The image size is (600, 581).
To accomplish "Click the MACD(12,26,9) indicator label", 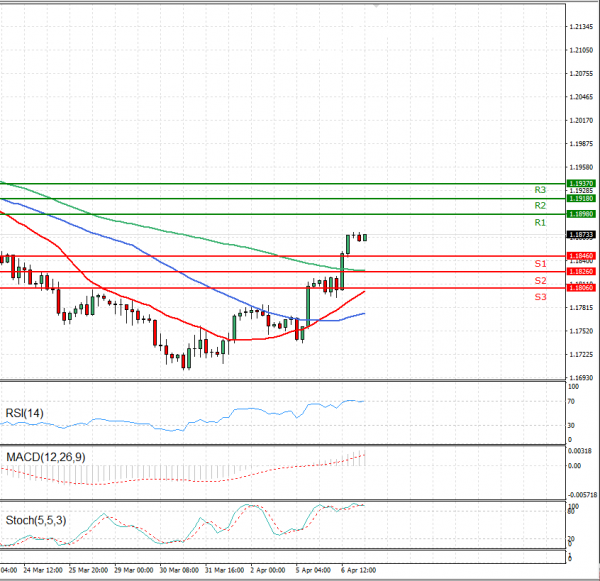I will pyautogui.click(x=46, y=457).
